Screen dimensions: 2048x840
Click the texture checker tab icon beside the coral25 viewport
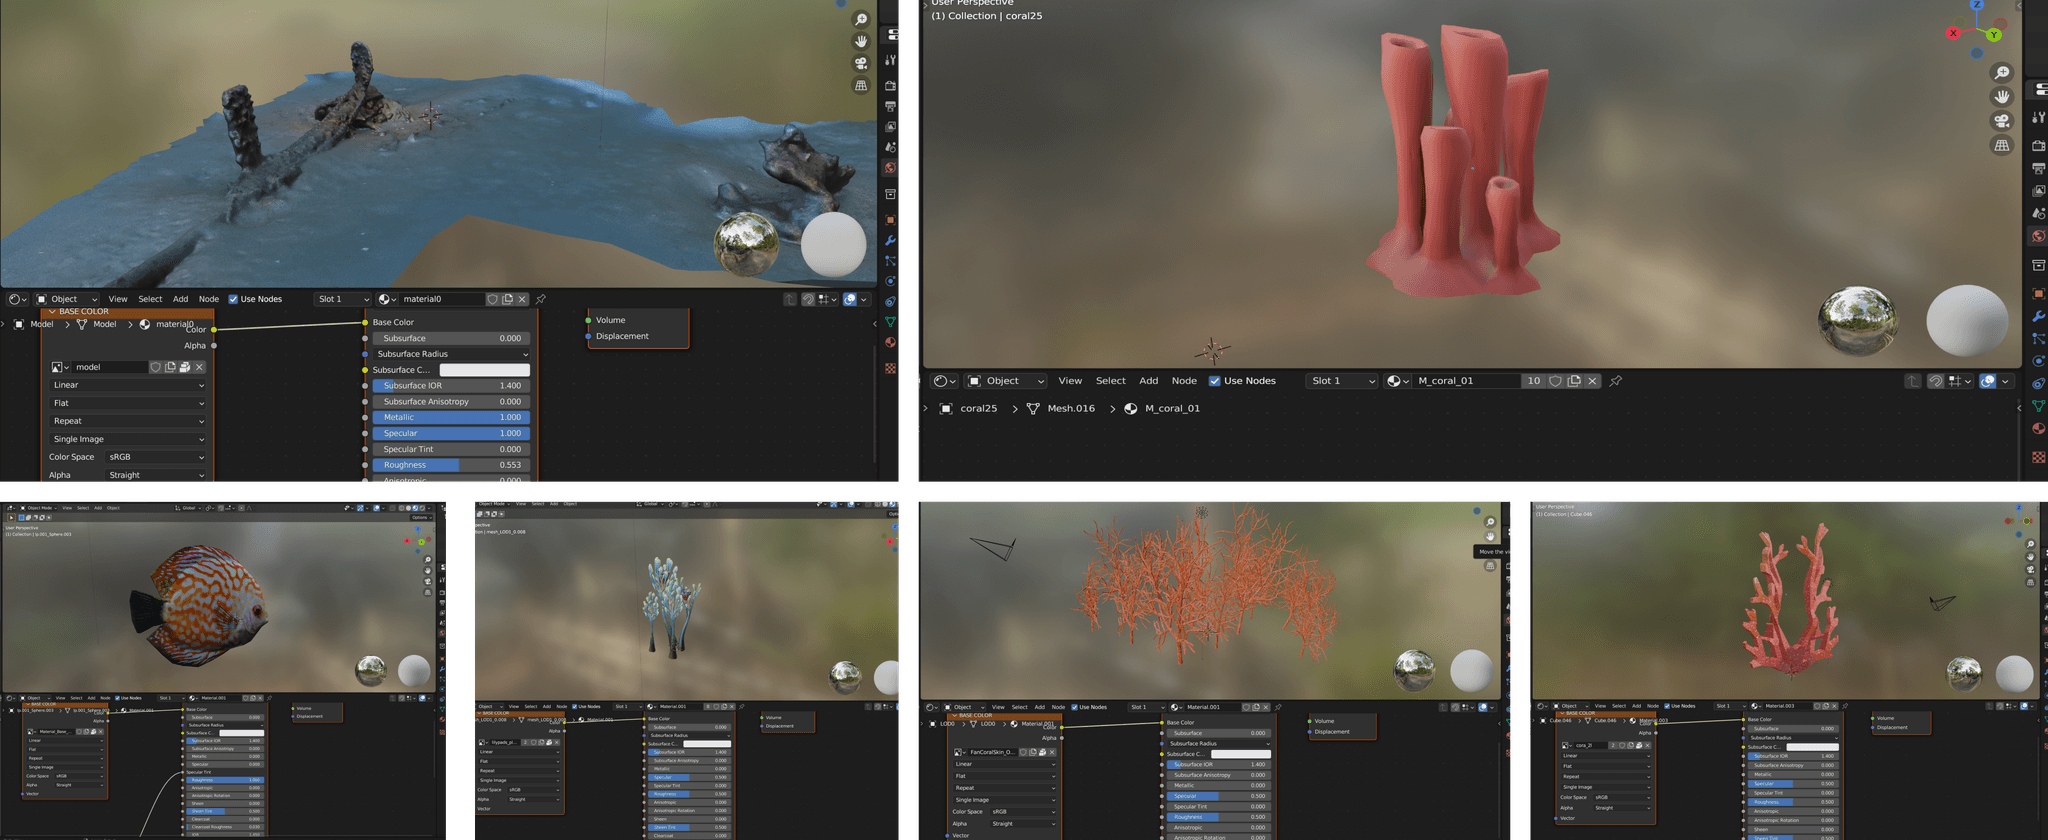coord(2038,457)
